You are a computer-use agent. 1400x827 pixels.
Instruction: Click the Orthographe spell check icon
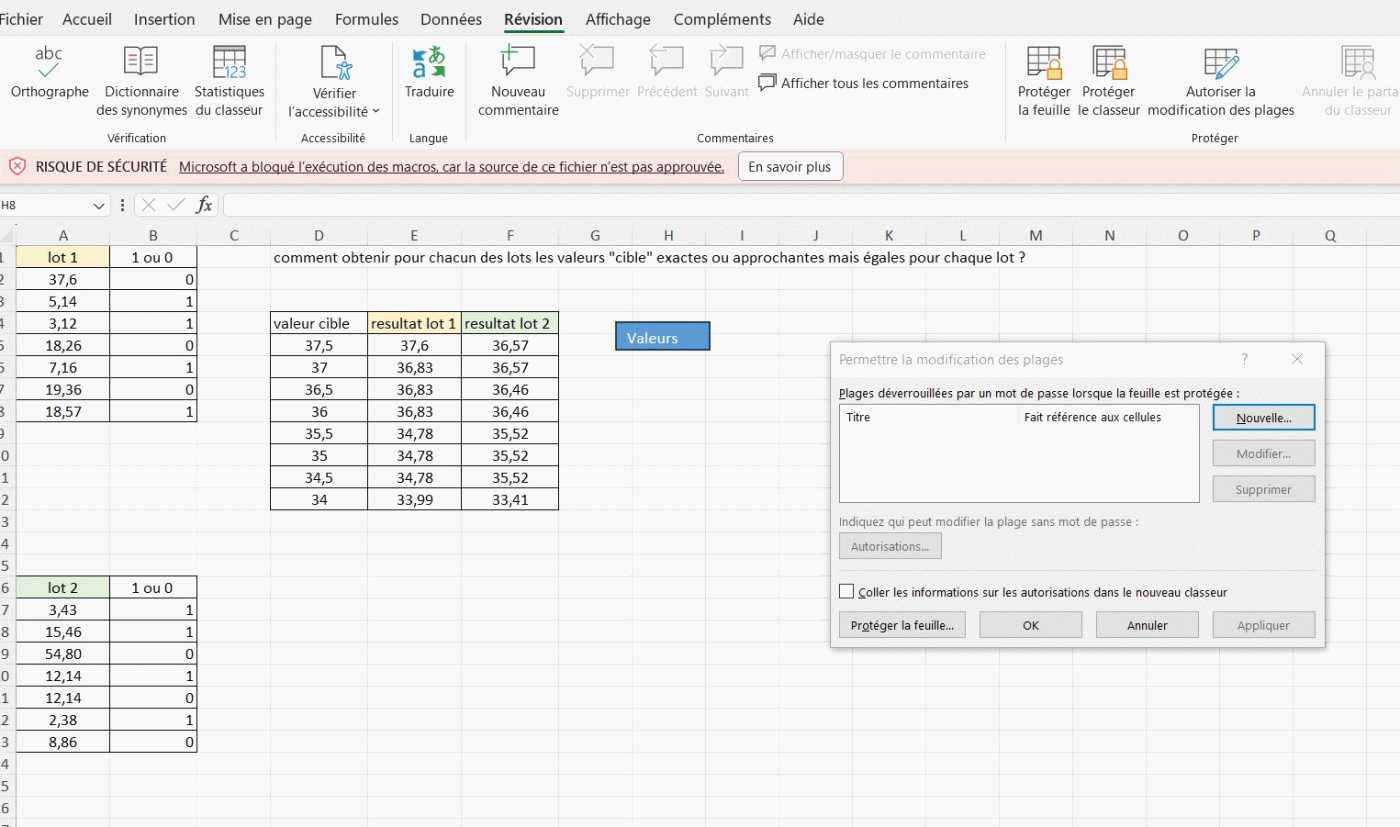tap(49, 62)
